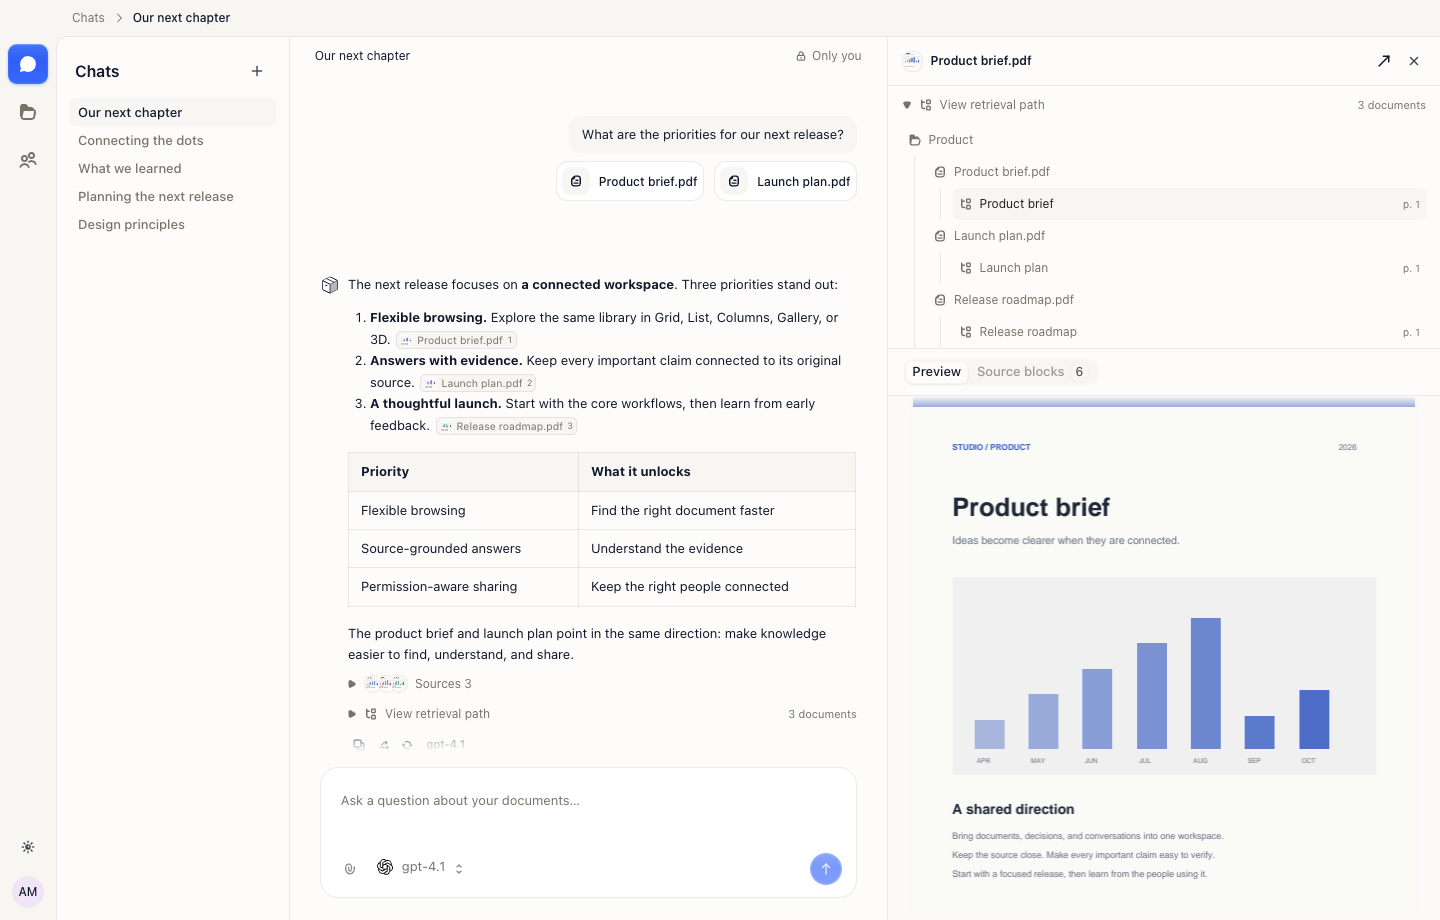The height and width of the screenshot is (920, 1440).
Task: Send the message with the arrow button
Action: [826, 869]
